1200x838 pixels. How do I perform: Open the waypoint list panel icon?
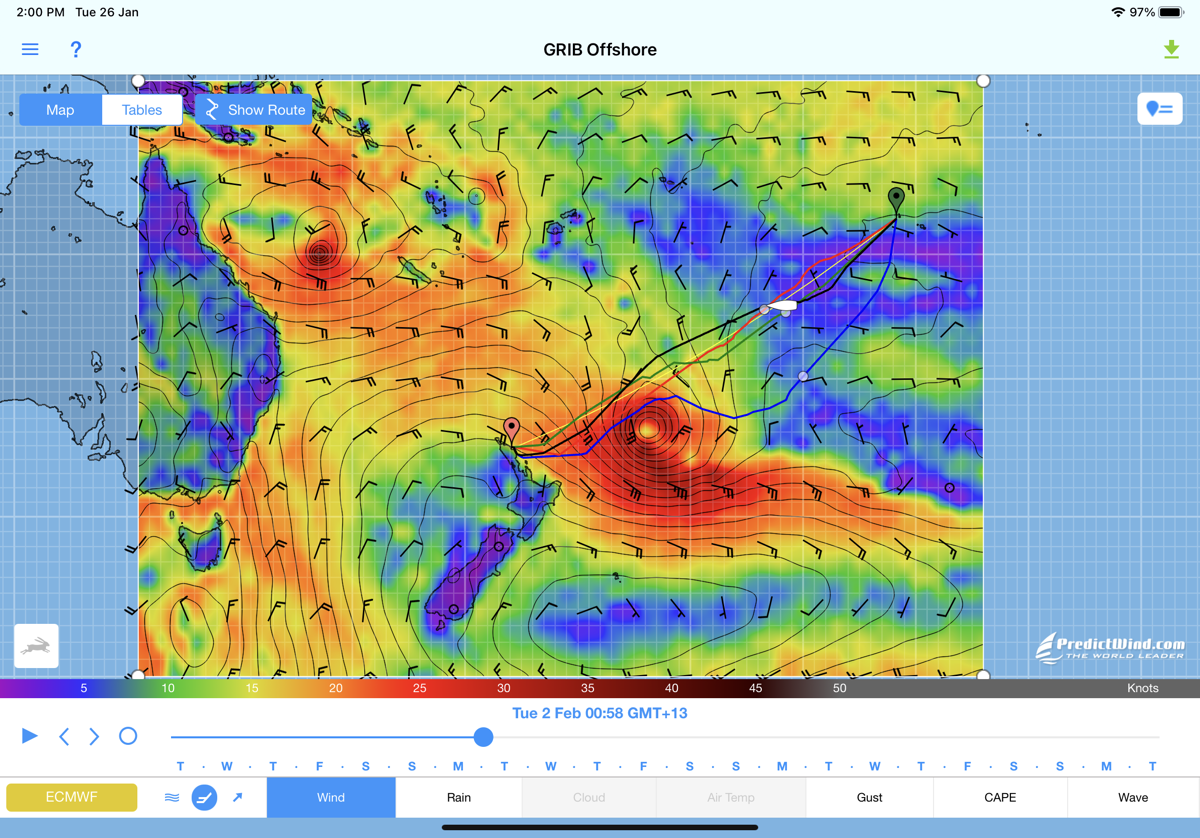[x=1159, y=108]
